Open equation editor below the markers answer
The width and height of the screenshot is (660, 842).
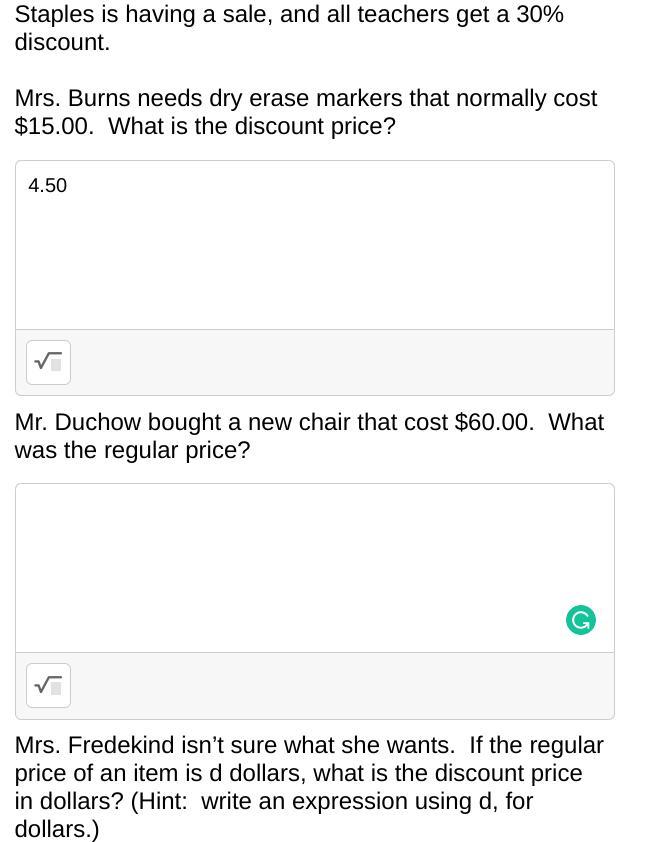click(48, 362)
